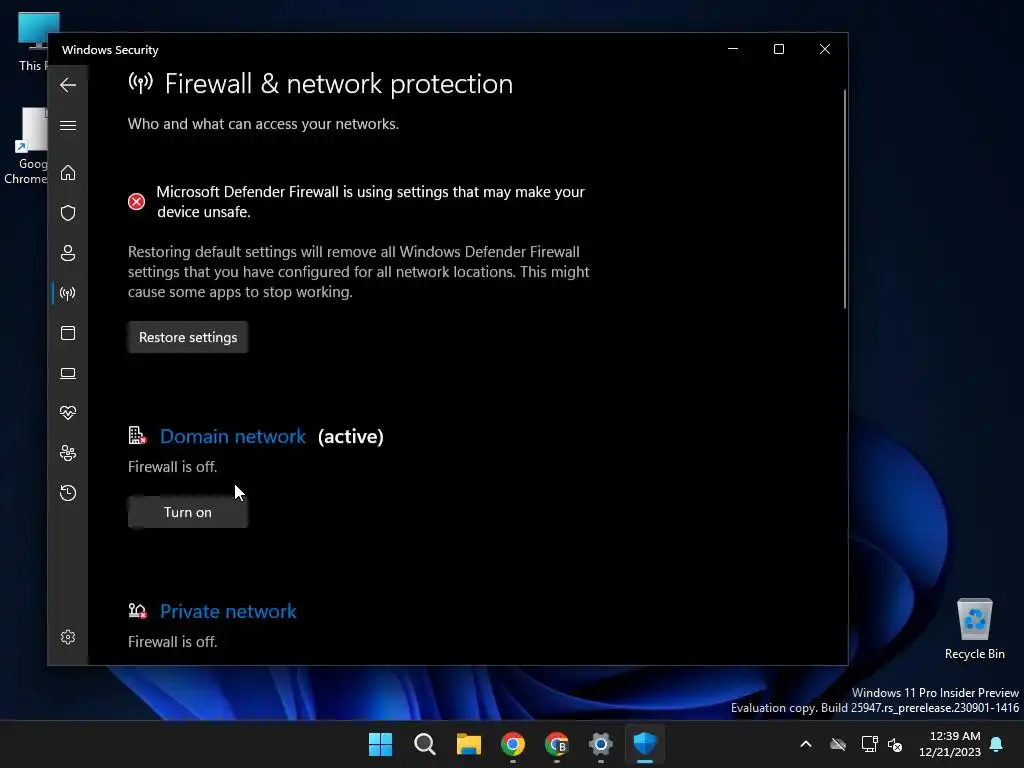Screen dimensions: 1024x768
Task: Open Family options sidebar icon
Action: [x=68, y=453]
